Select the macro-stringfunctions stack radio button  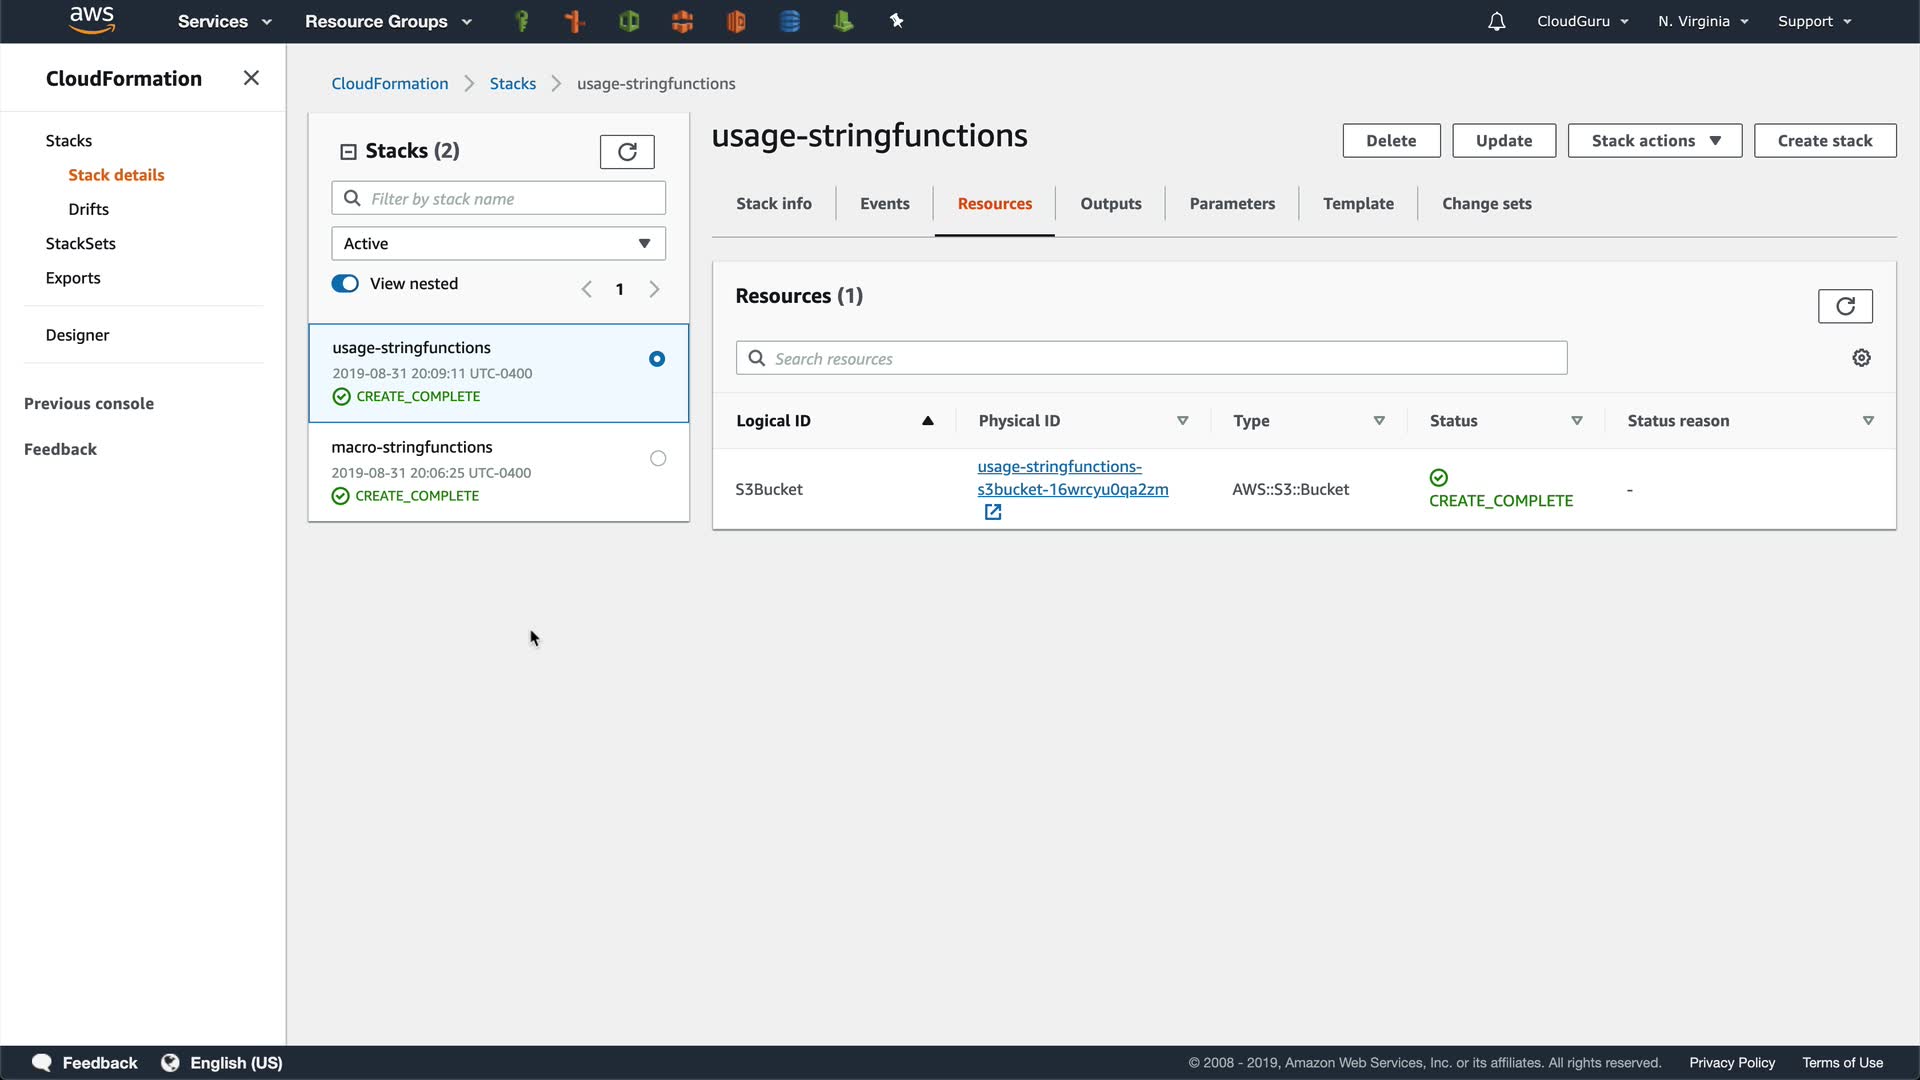pyautogui.click(x=657, y=458)
